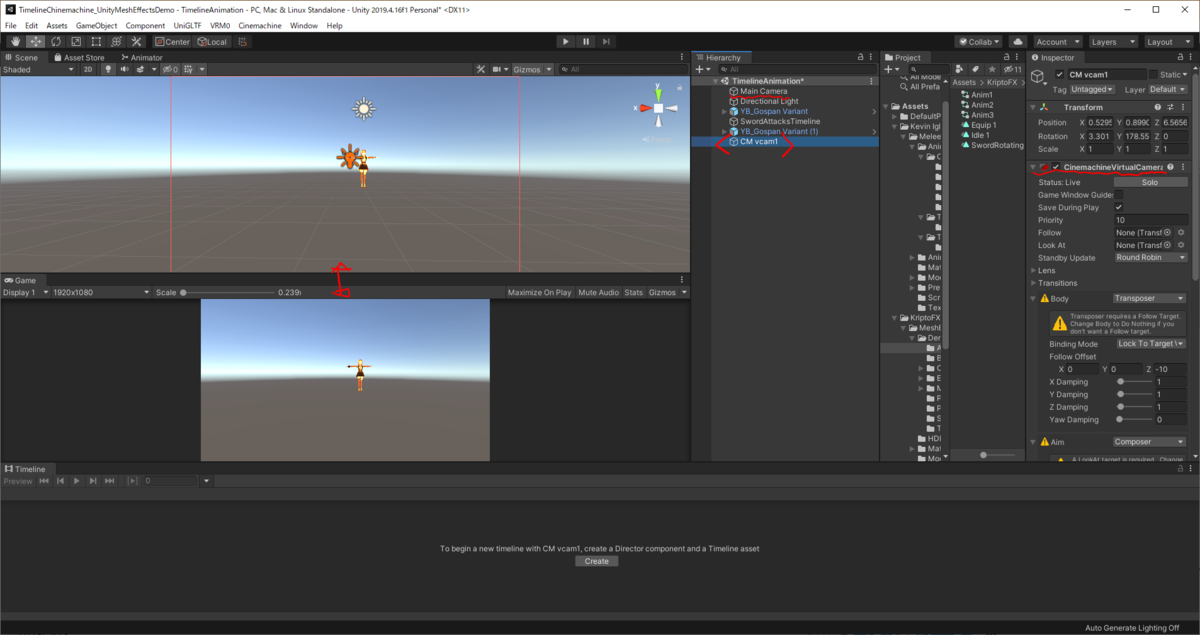Open the custom editor tools icon
Screen dimensions: 1200x635
click(x=136, y=41)
